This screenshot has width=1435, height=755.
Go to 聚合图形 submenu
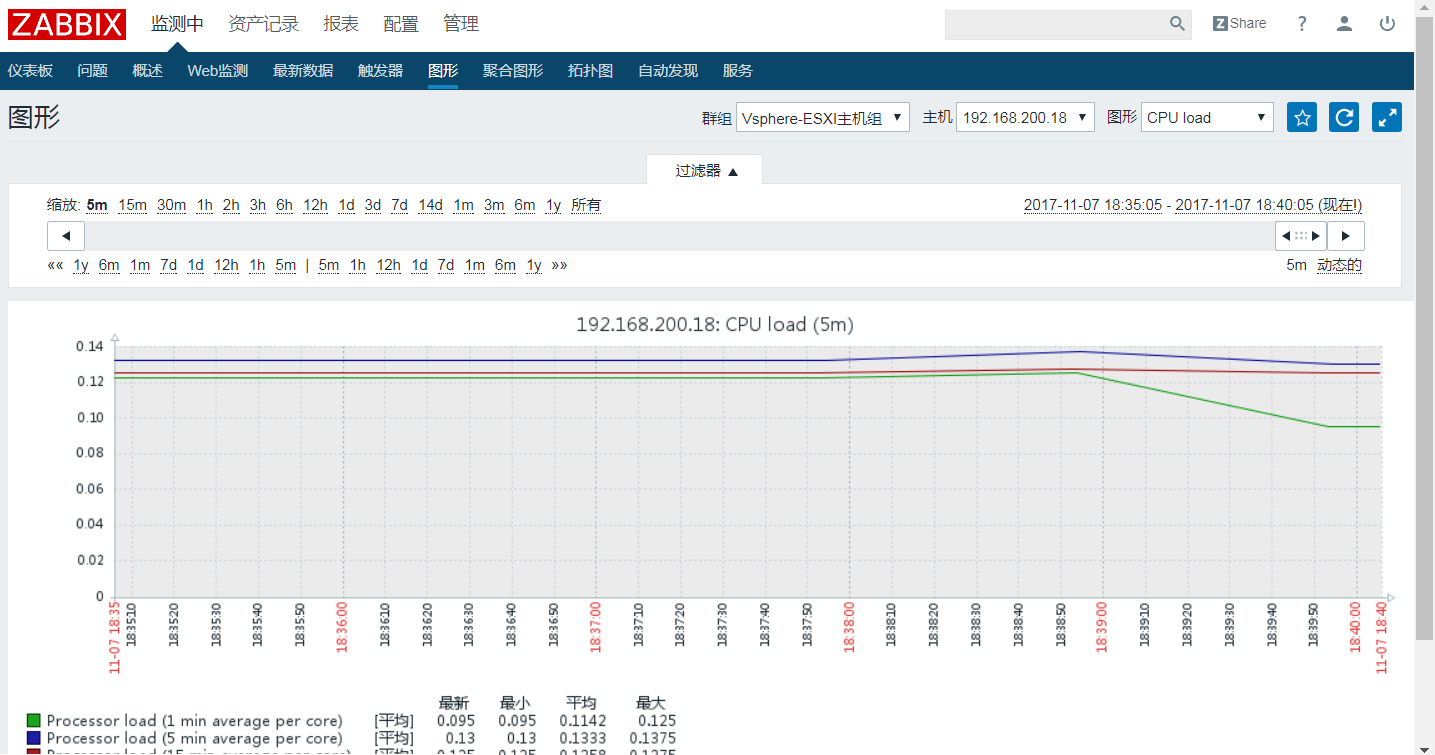[x=513, y=71]
